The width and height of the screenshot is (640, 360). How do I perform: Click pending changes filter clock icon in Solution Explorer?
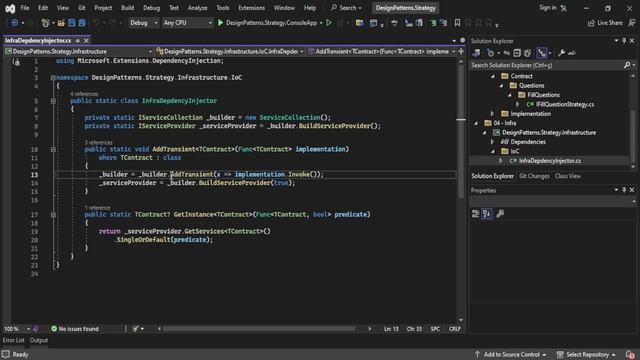coord(491,53)
